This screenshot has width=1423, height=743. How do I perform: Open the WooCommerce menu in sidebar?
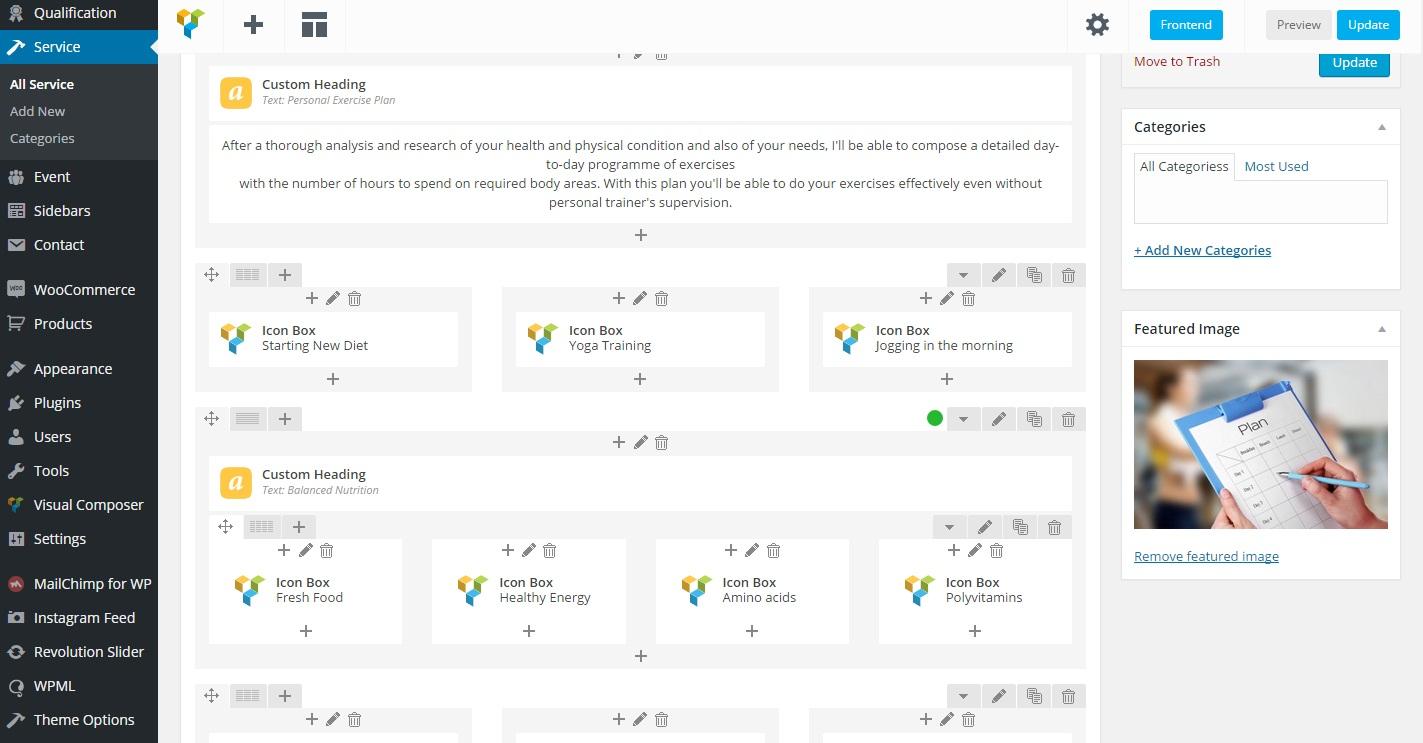pyautogui.click(x=84, y=290)
